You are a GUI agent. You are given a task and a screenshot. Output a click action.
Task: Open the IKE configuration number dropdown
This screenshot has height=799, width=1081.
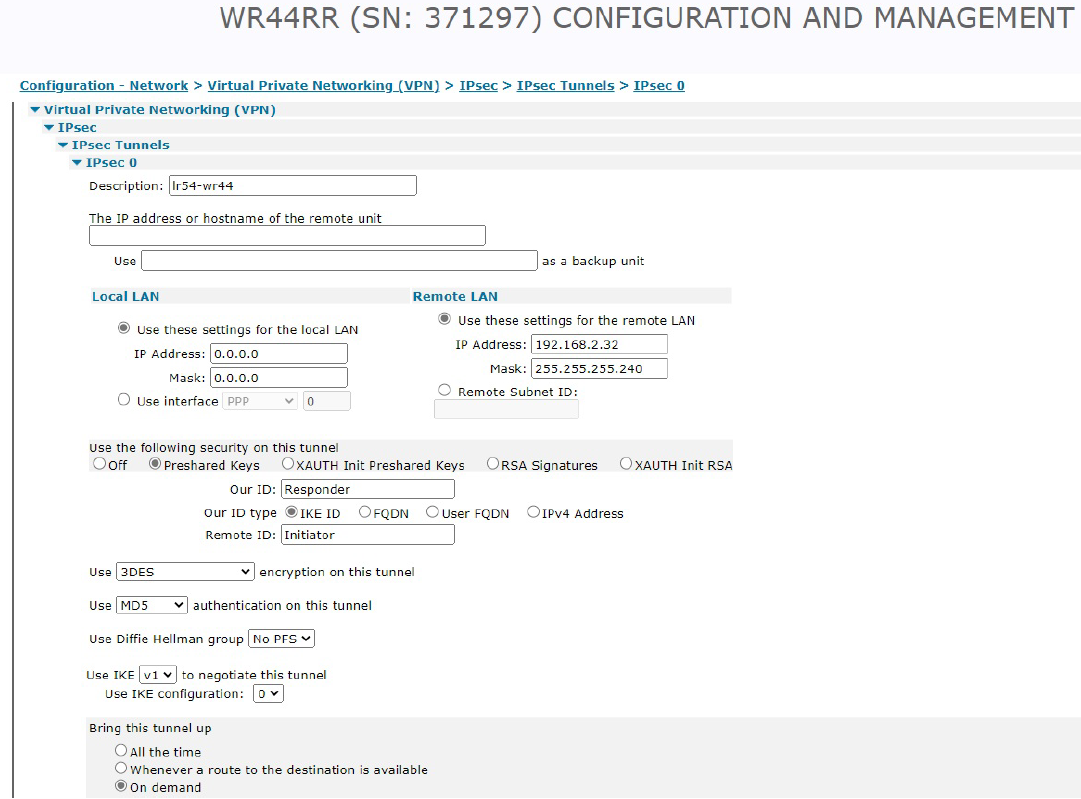[x=268, y=694]
